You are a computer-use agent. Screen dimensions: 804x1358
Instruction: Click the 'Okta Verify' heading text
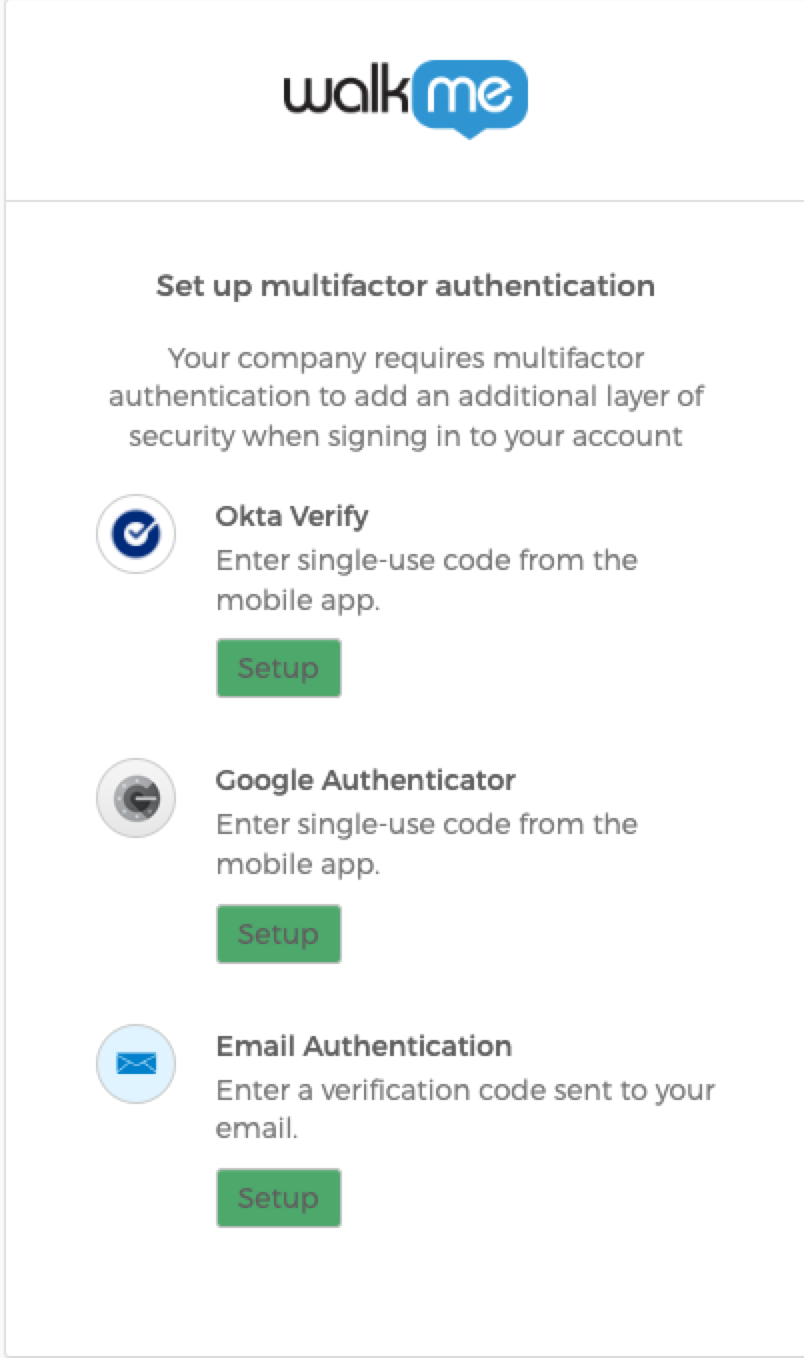click(291, 516)
